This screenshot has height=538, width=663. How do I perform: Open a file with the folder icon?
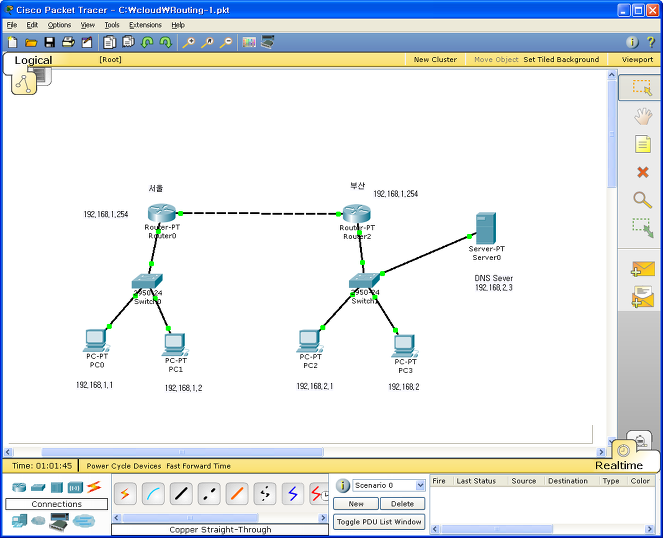tap(31, 42)
